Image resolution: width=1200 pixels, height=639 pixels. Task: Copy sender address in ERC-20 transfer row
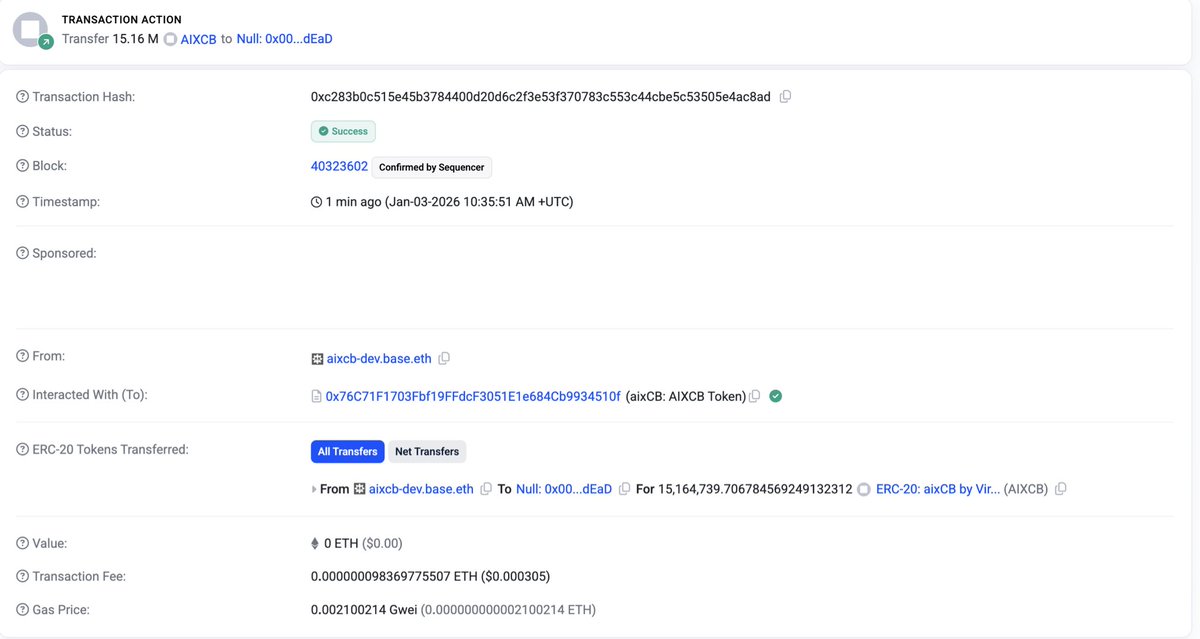[x=486, y=489]
